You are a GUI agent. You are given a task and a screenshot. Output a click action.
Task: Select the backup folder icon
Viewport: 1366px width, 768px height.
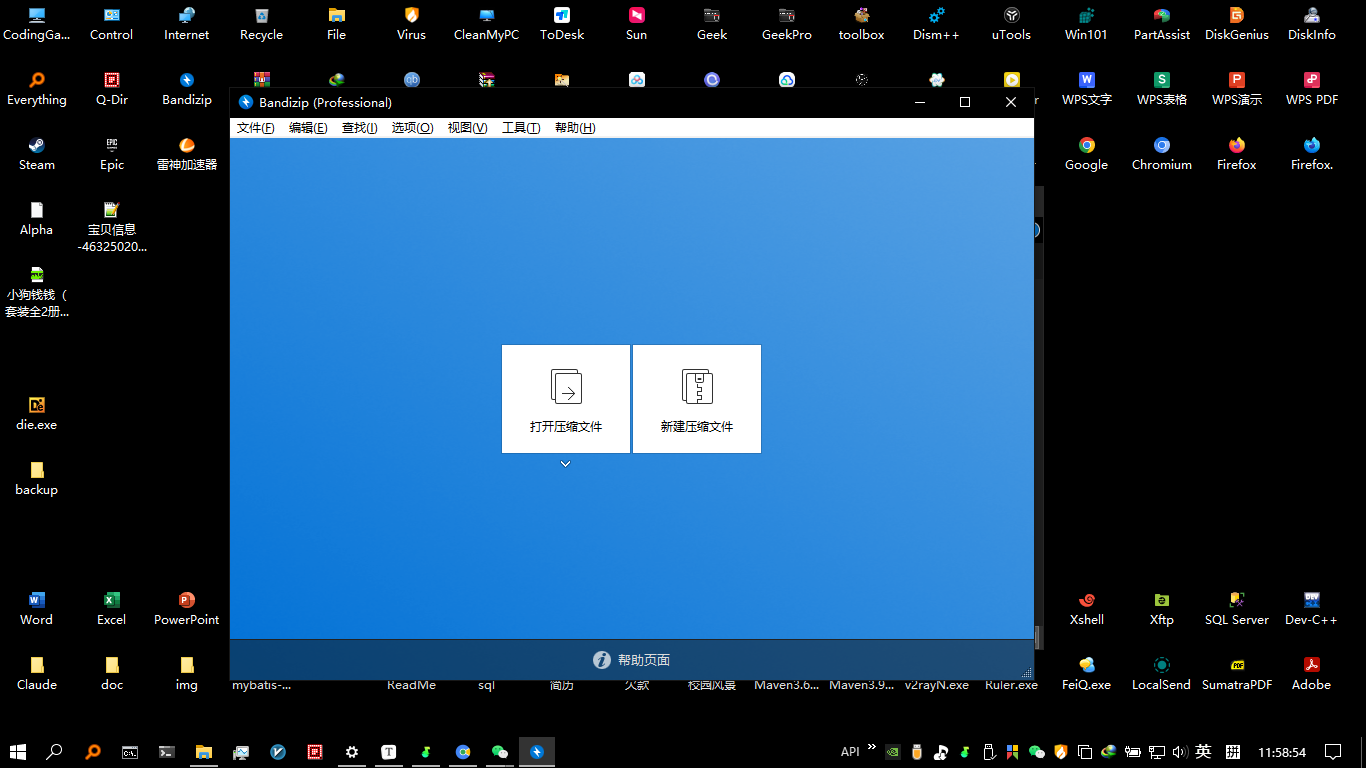37,478
